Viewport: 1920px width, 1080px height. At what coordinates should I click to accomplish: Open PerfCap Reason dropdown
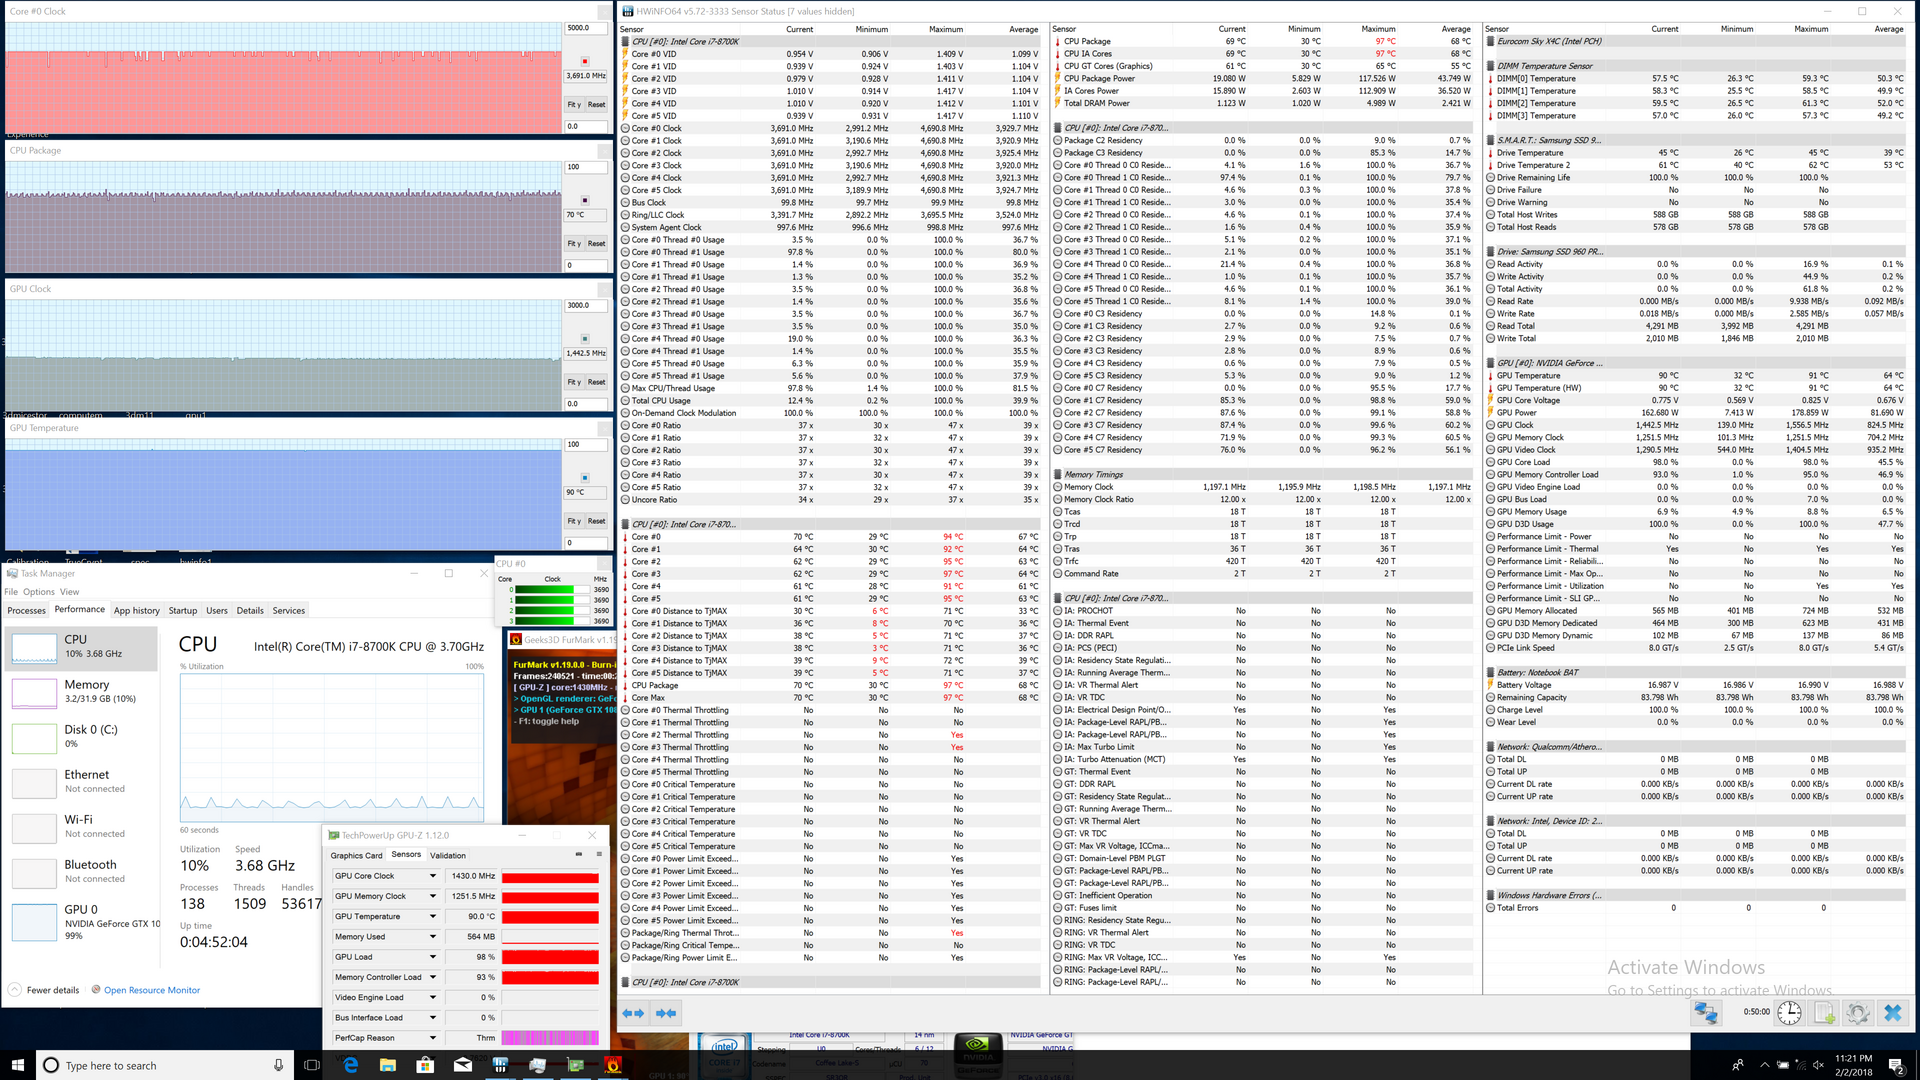[x=433, y=1038]
